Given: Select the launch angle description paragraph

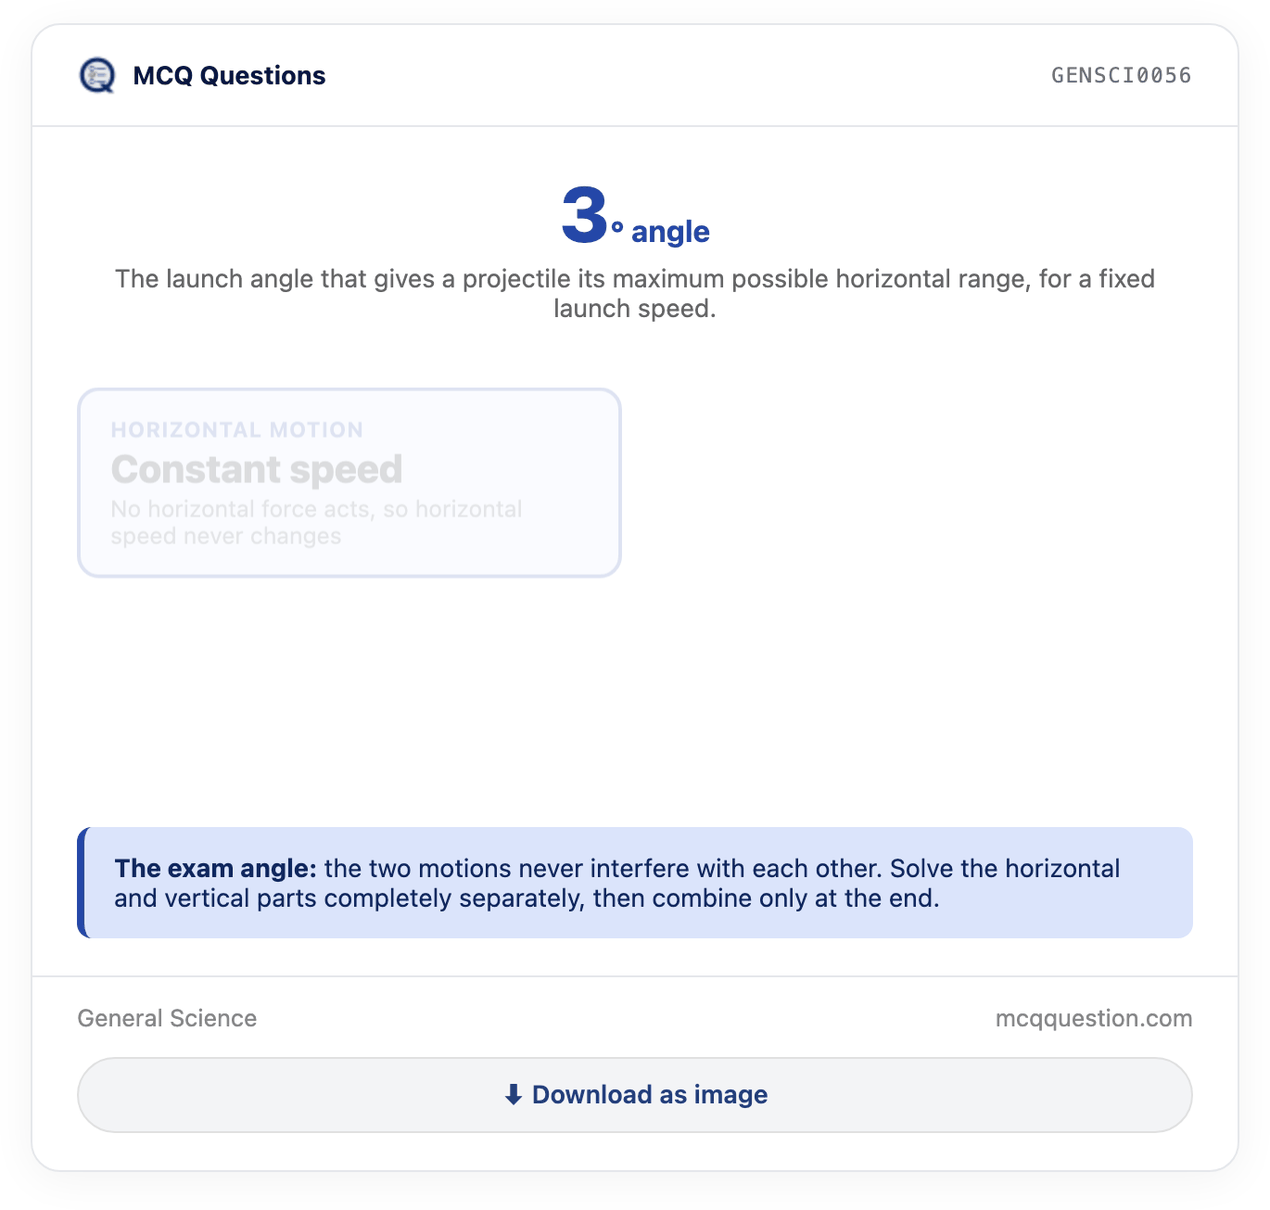Looking at the screenshot, I should tap(635, 293).
